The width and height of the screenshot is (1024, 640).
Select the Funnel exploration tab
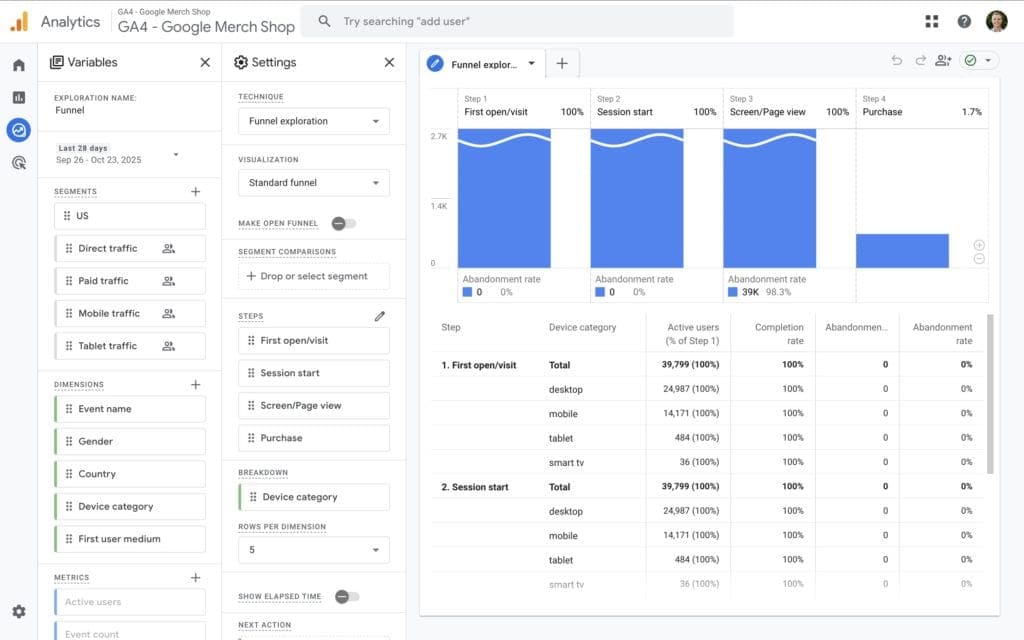tap(484, 64)
